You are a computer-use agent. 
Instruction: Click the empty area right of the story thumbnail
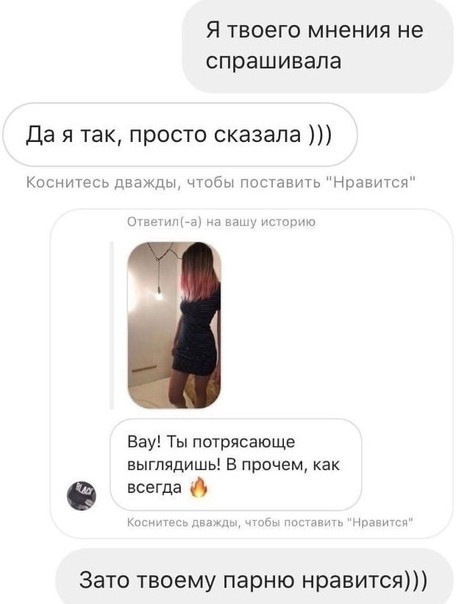331,325
